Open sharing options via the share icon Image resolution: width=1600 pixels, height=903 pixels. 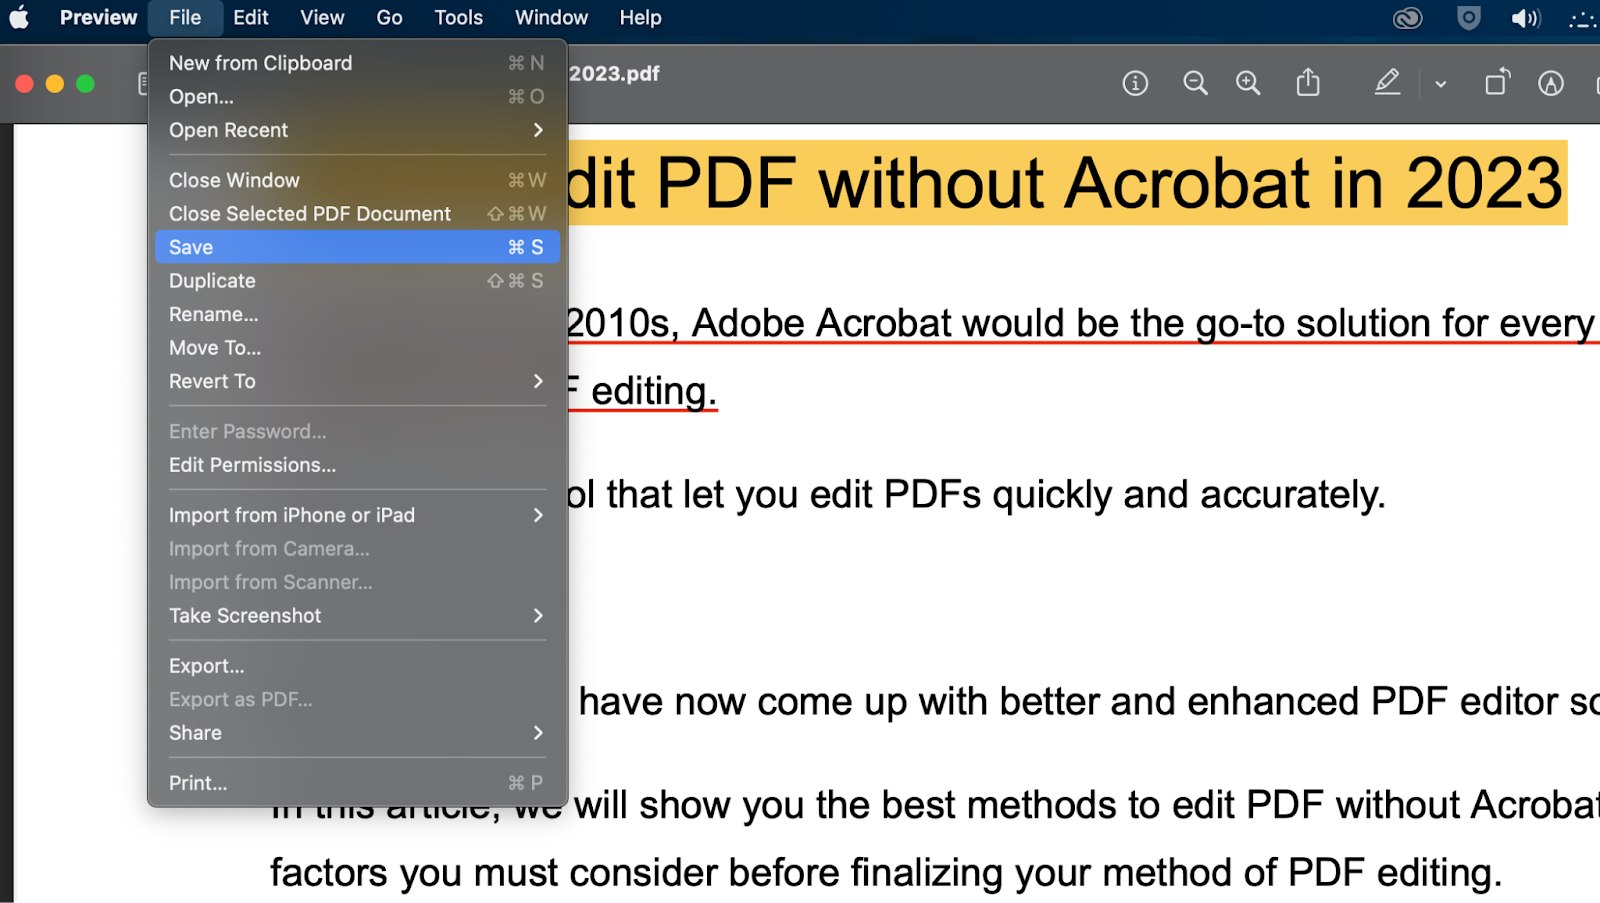click(1308, 83)
